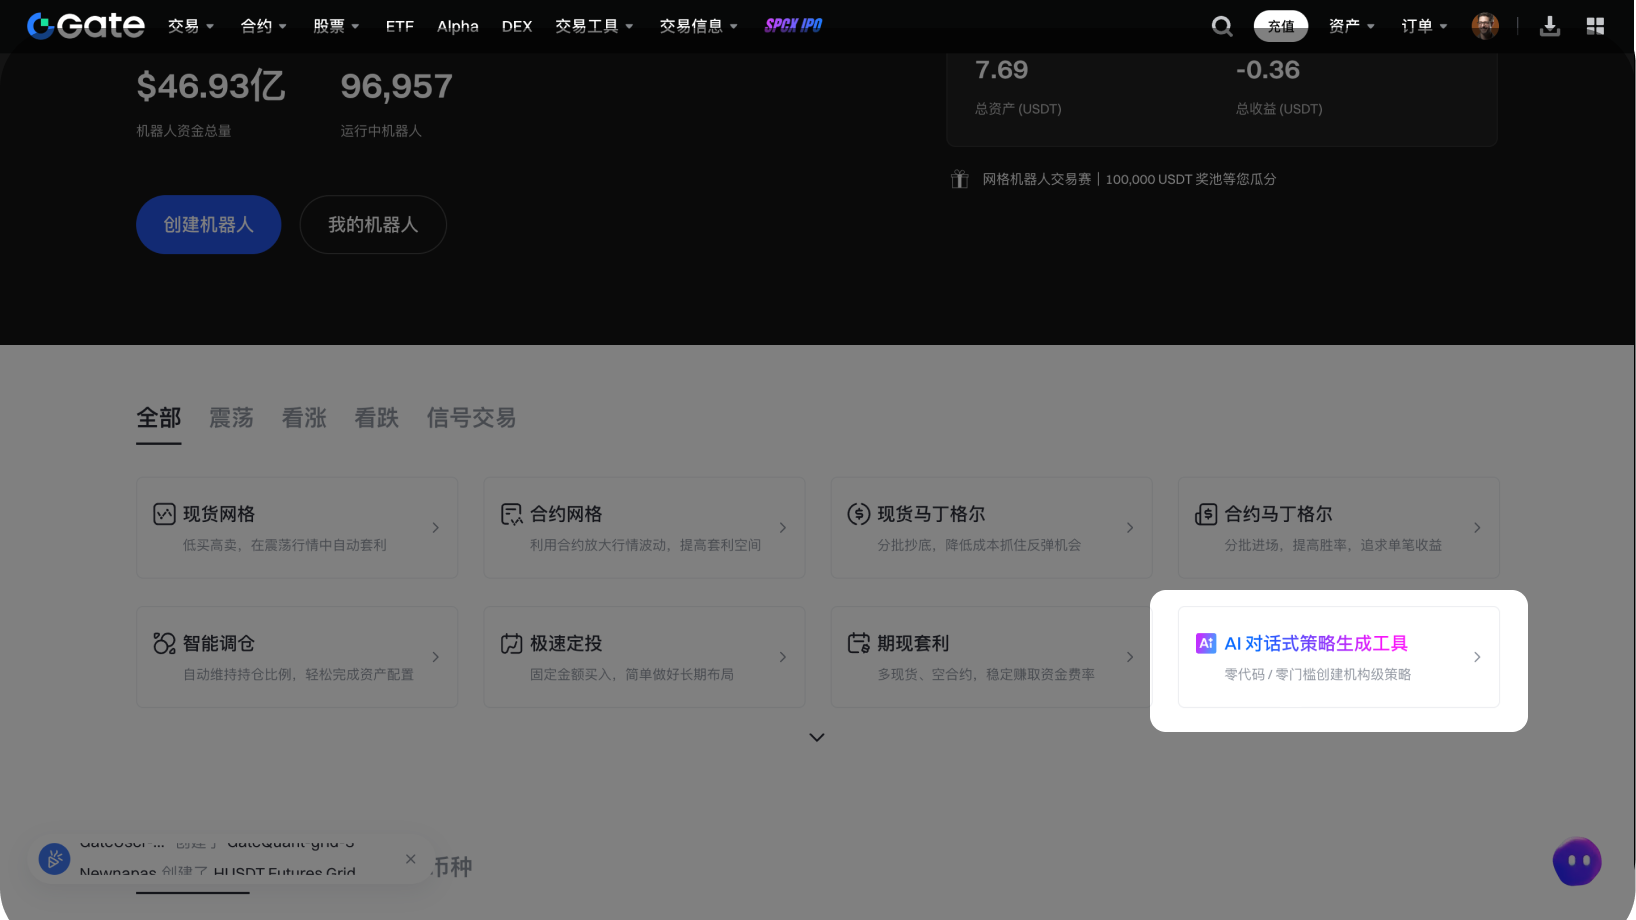This screenshot has width=1636, height=920.
Task: Click the gift icon for trading competition
Action: tap(959, 179)
